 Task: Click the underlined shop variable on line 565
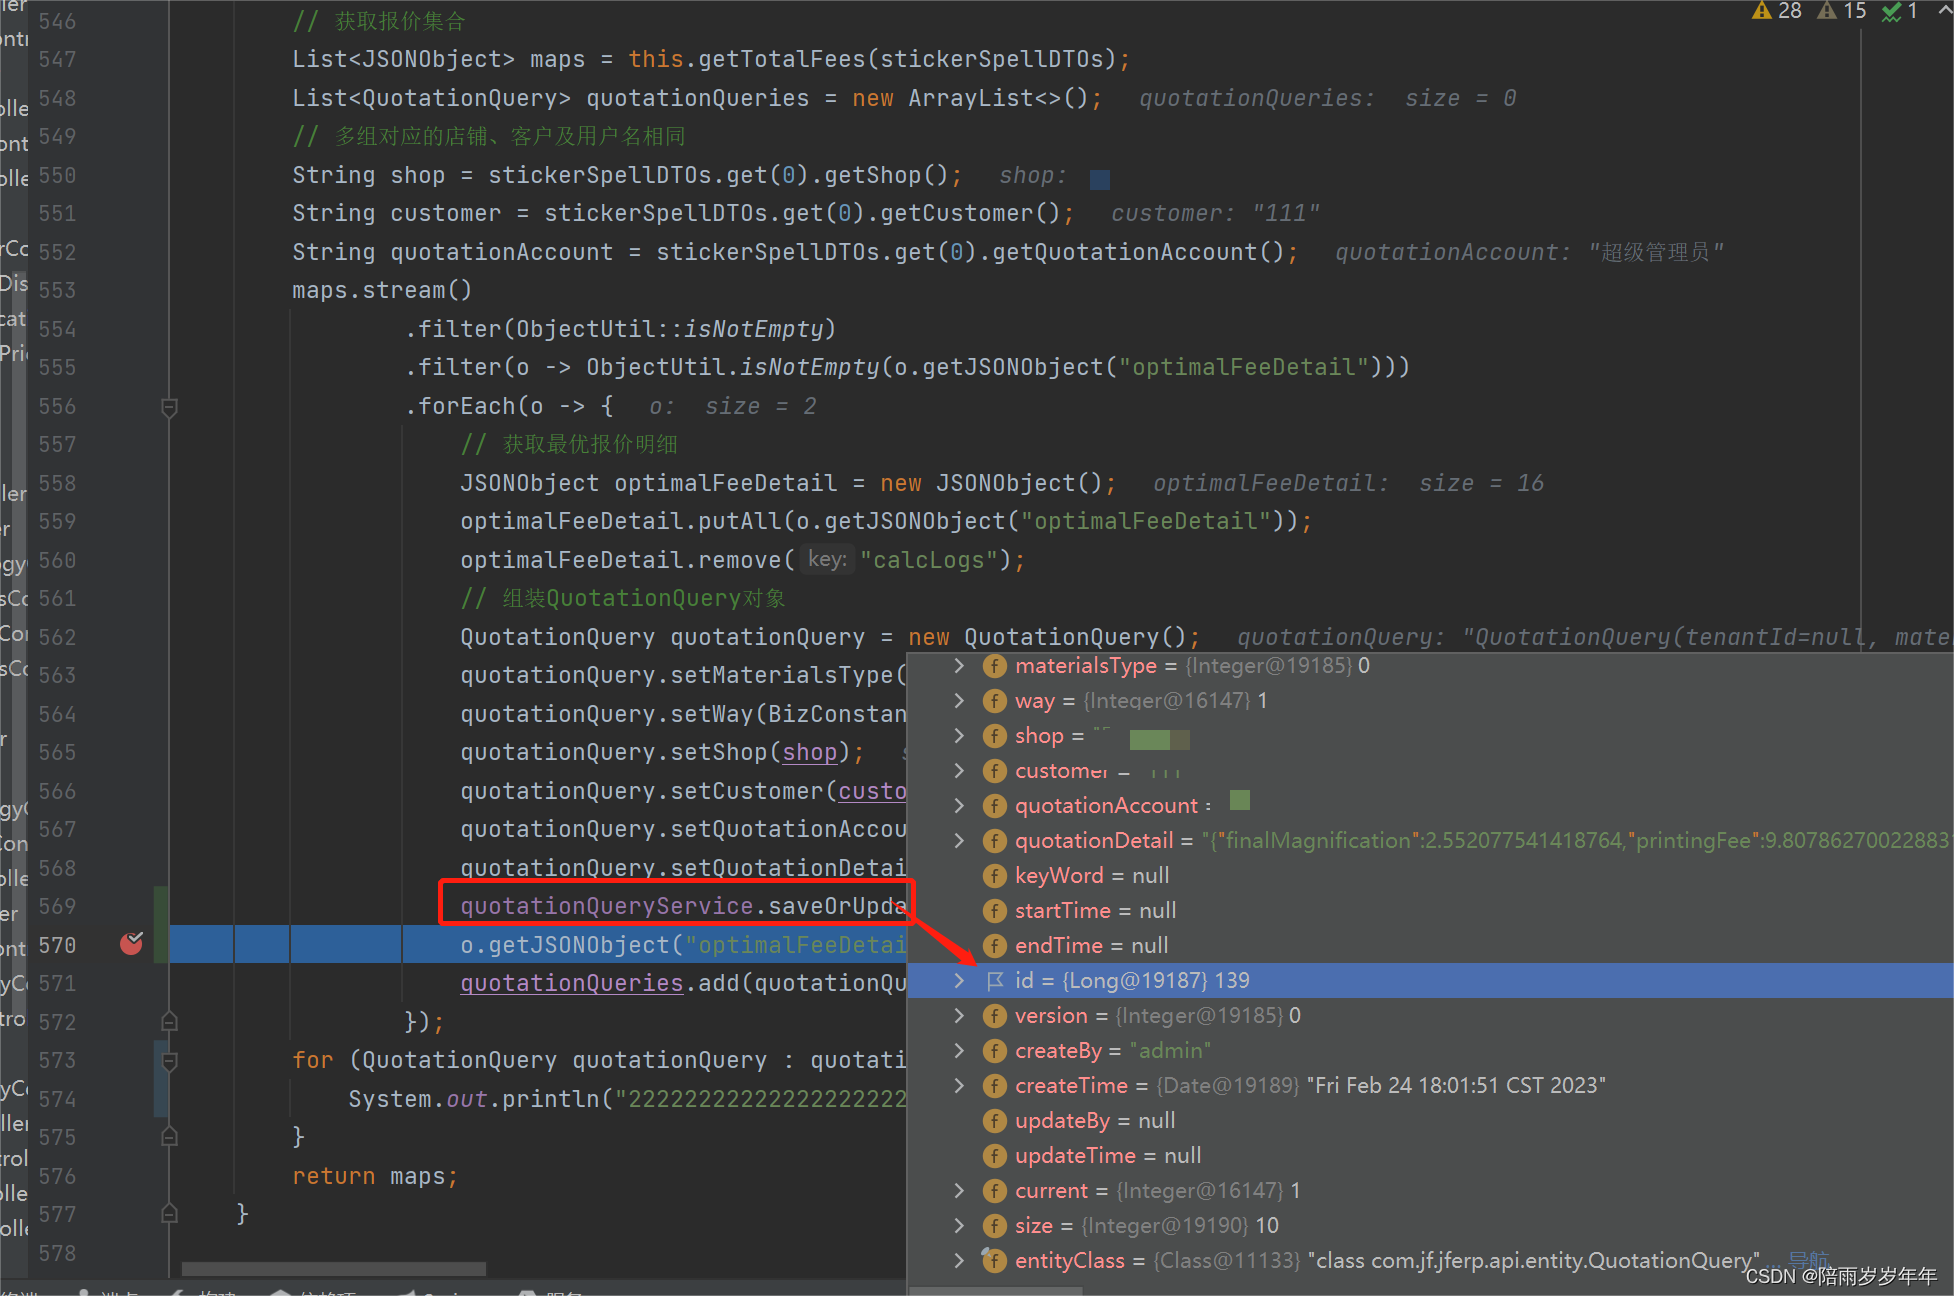coord(809,752)
